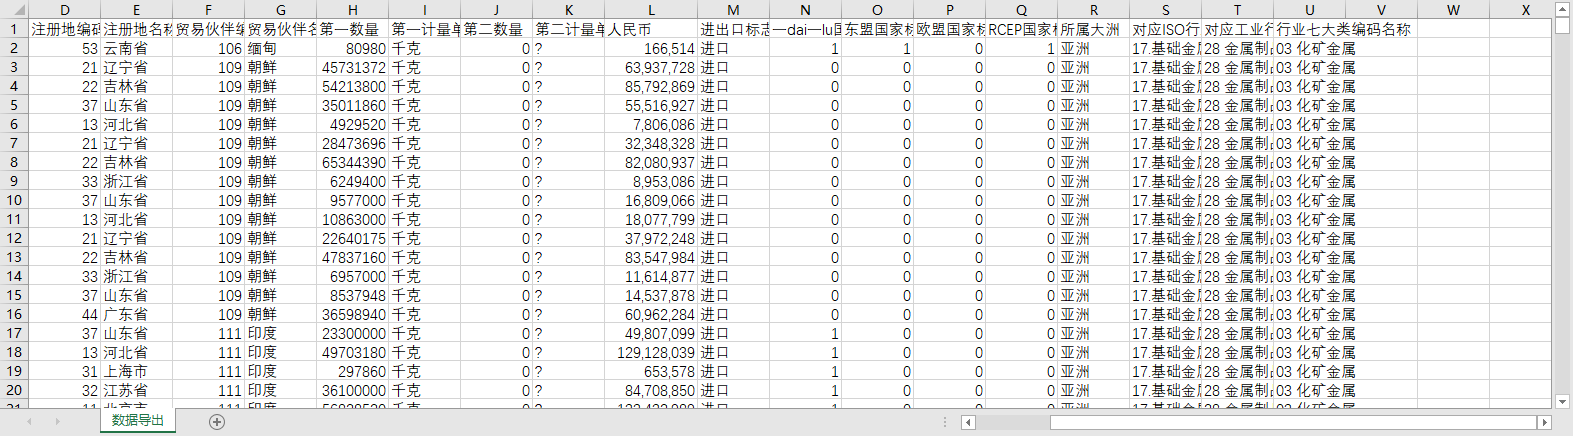Click the 进口 cell in row 20
Screen dimensions: 1573x436
point(733,390)
